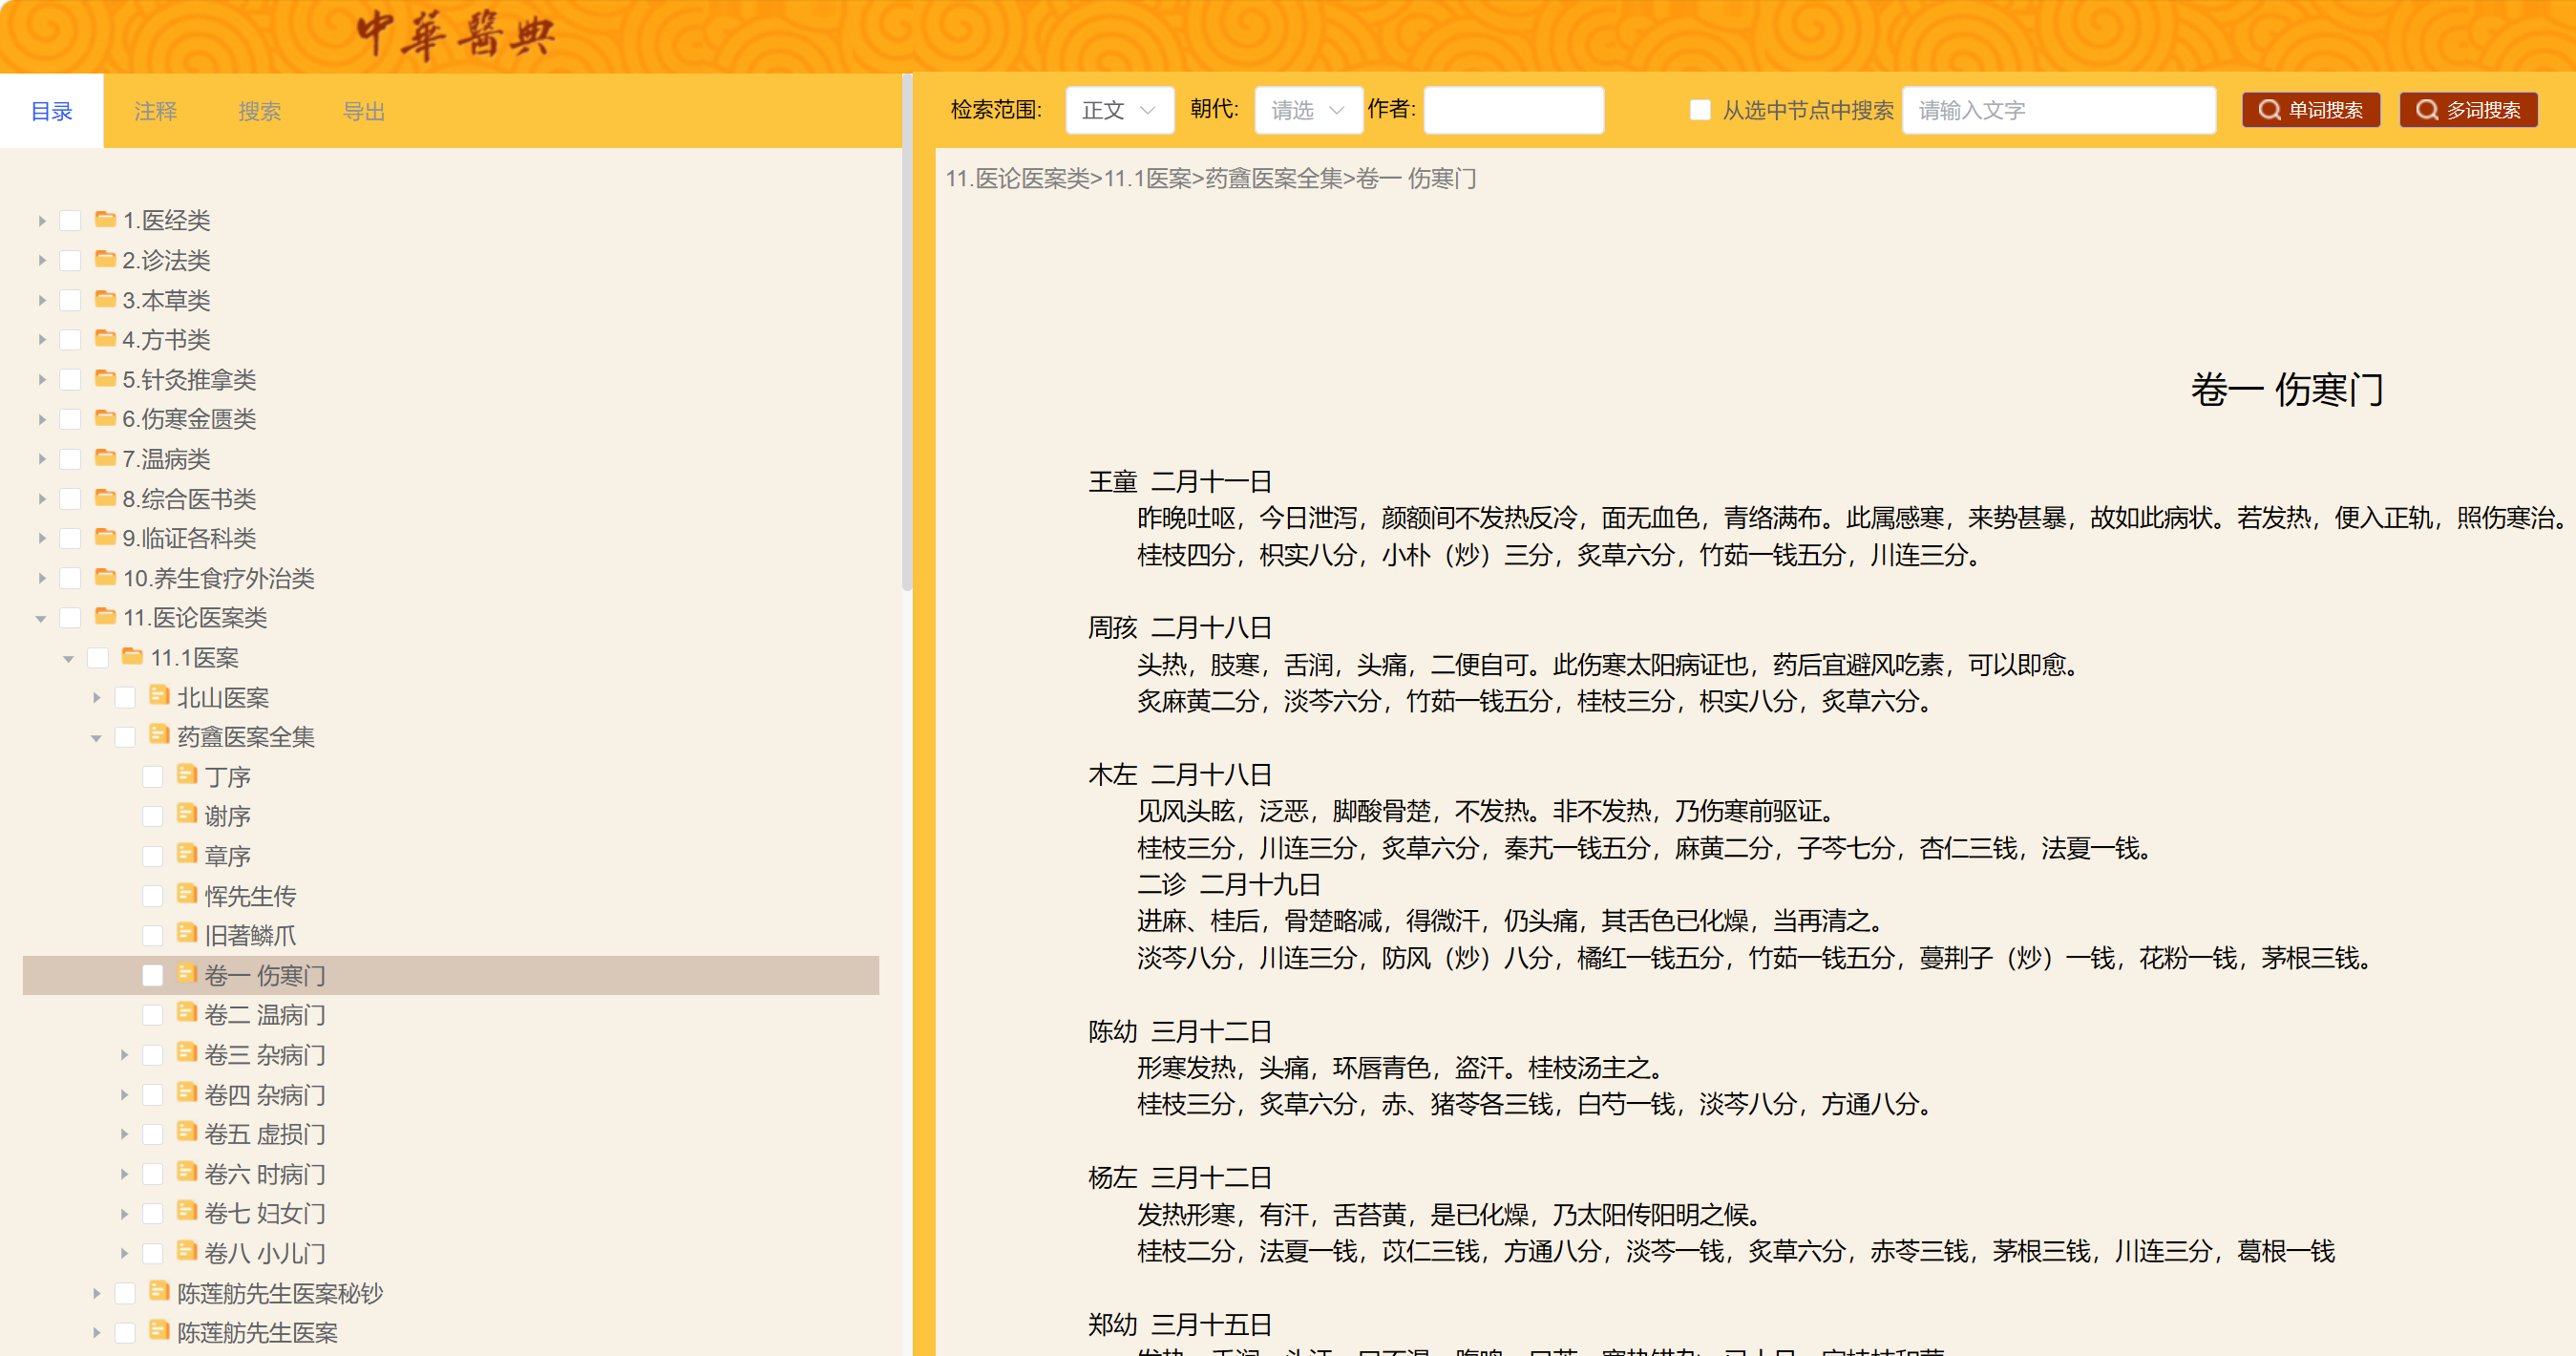The height and width of the screenshot is (1356, 2576).
Task: Click the left panel vertical scrollbar
Action: pos(907,333)
